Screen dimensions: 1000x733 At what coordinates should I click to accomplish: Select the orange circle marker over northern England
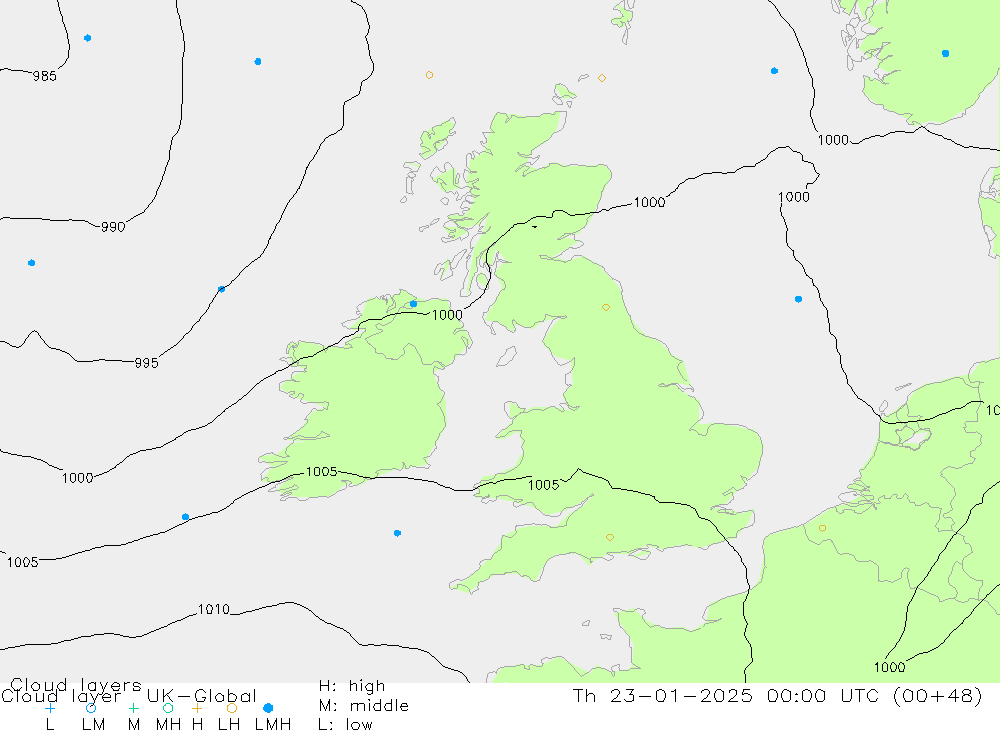[x=606, y=307]
